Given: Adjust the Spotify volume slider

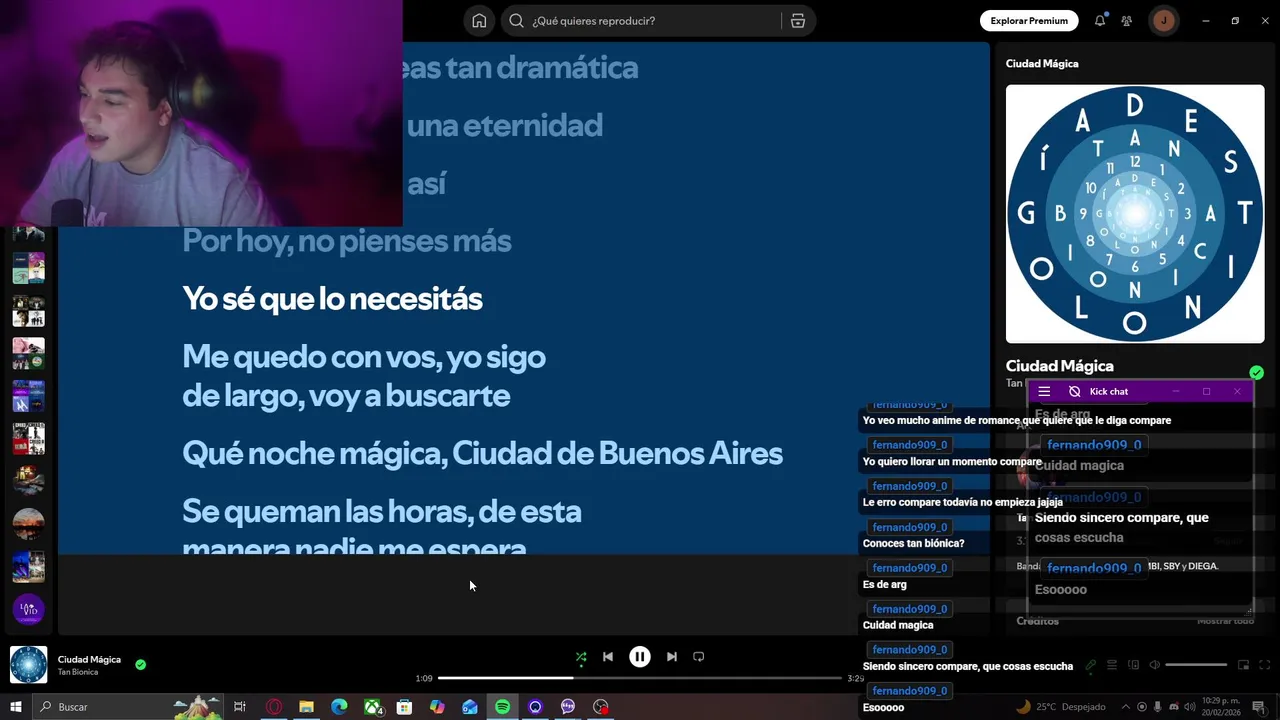Looking at the screenshot, I should pyautogui.click(x=1196, y=665).
